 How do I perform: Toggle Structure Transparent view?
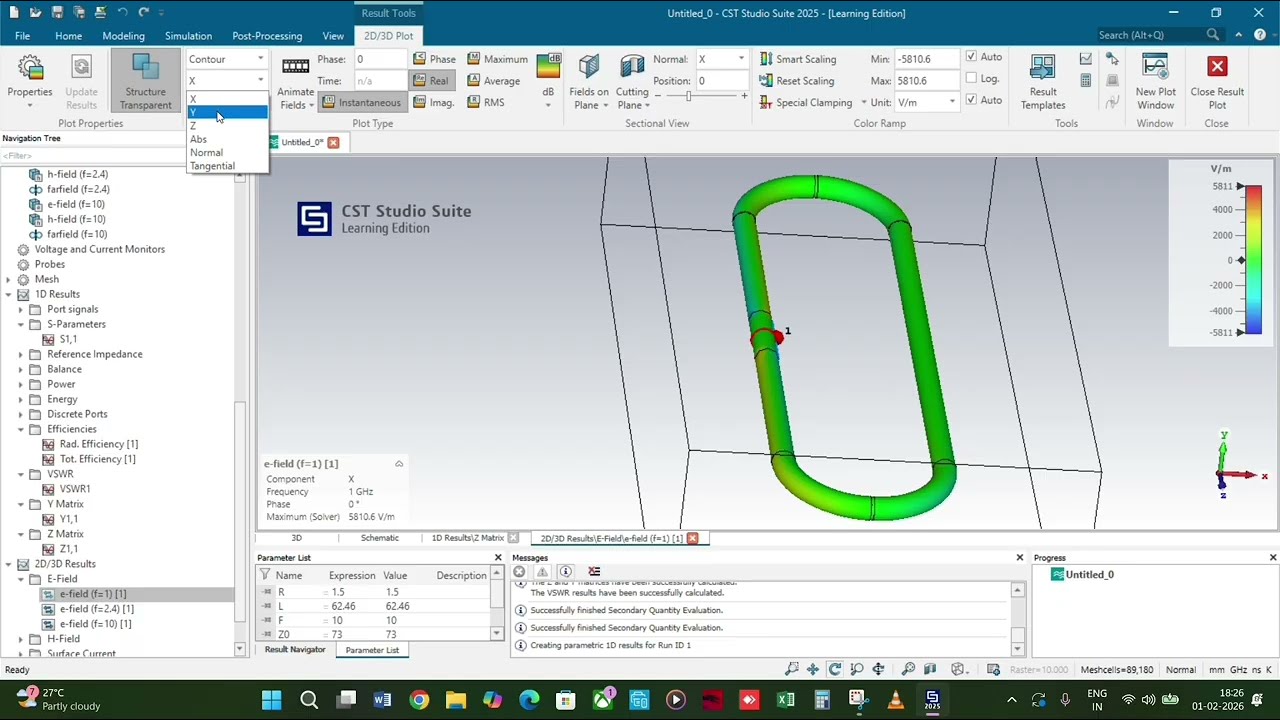point(146,80)
